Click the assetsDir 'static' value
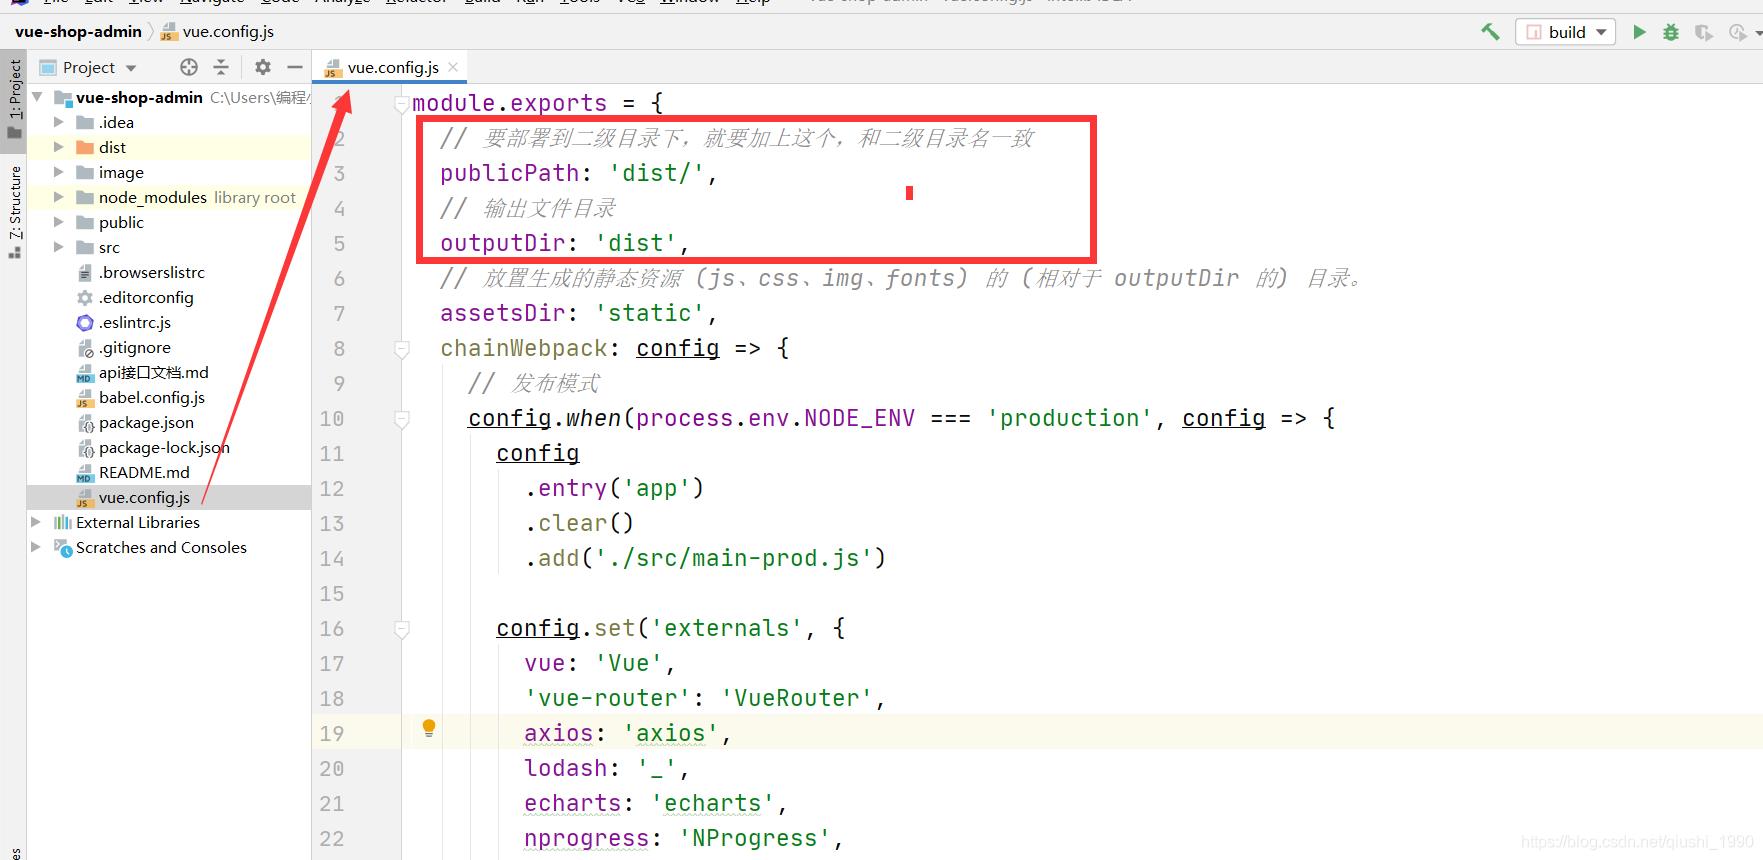This screenshot has height=860, width=1763. click(649, 313)
